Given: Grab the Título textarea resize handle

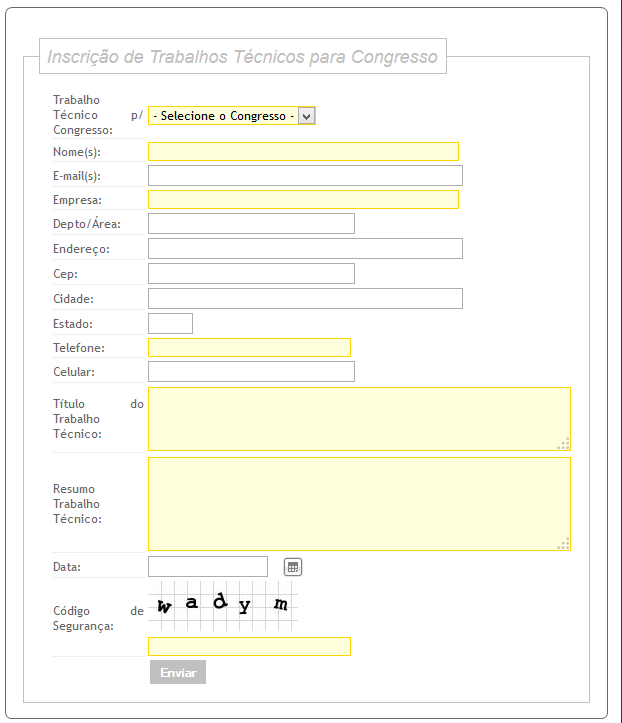Looking at the screenshot, I should tap(565, 444).
